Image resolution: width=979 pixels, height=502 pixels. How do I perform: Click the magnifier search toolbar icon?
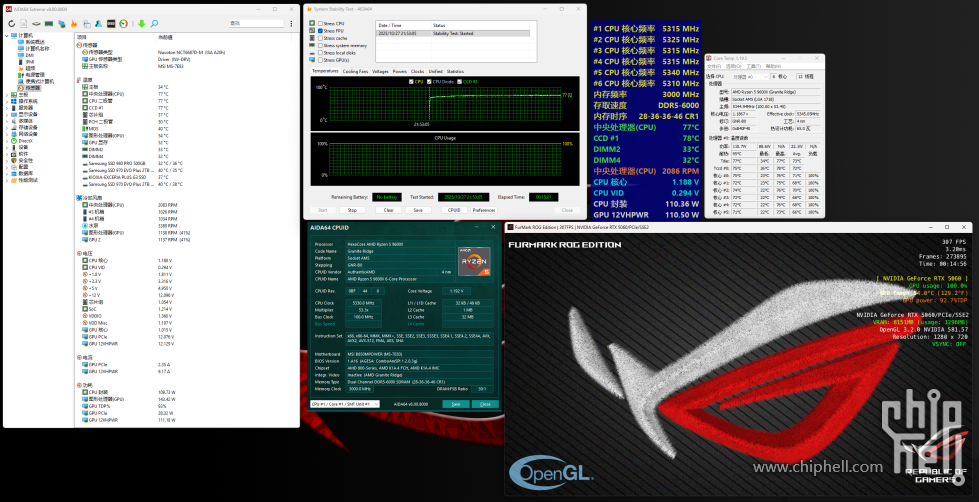coord(155,22)
